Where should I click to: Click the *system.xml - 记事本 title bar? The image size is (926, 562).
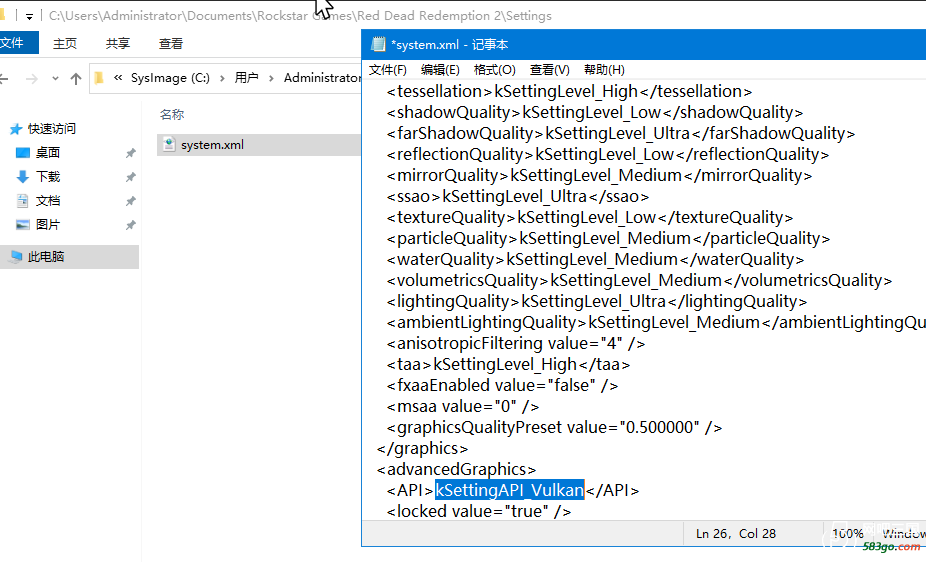pyautogui.click(x=644, y=44)
